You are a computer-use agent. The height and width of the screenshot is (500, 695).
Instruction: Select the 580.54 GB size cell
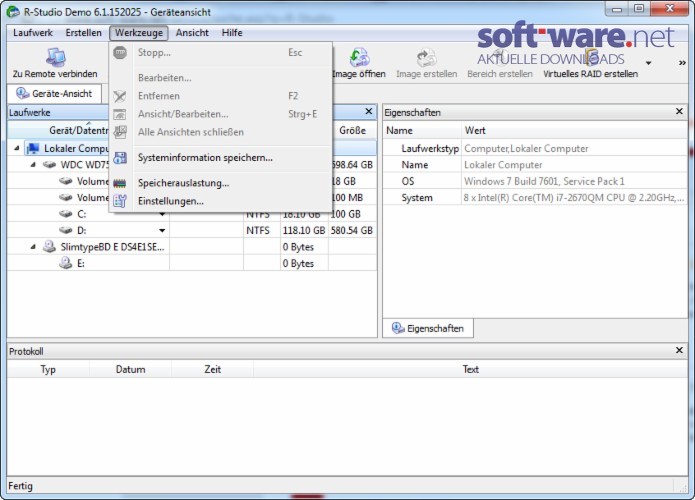[352, 230]
